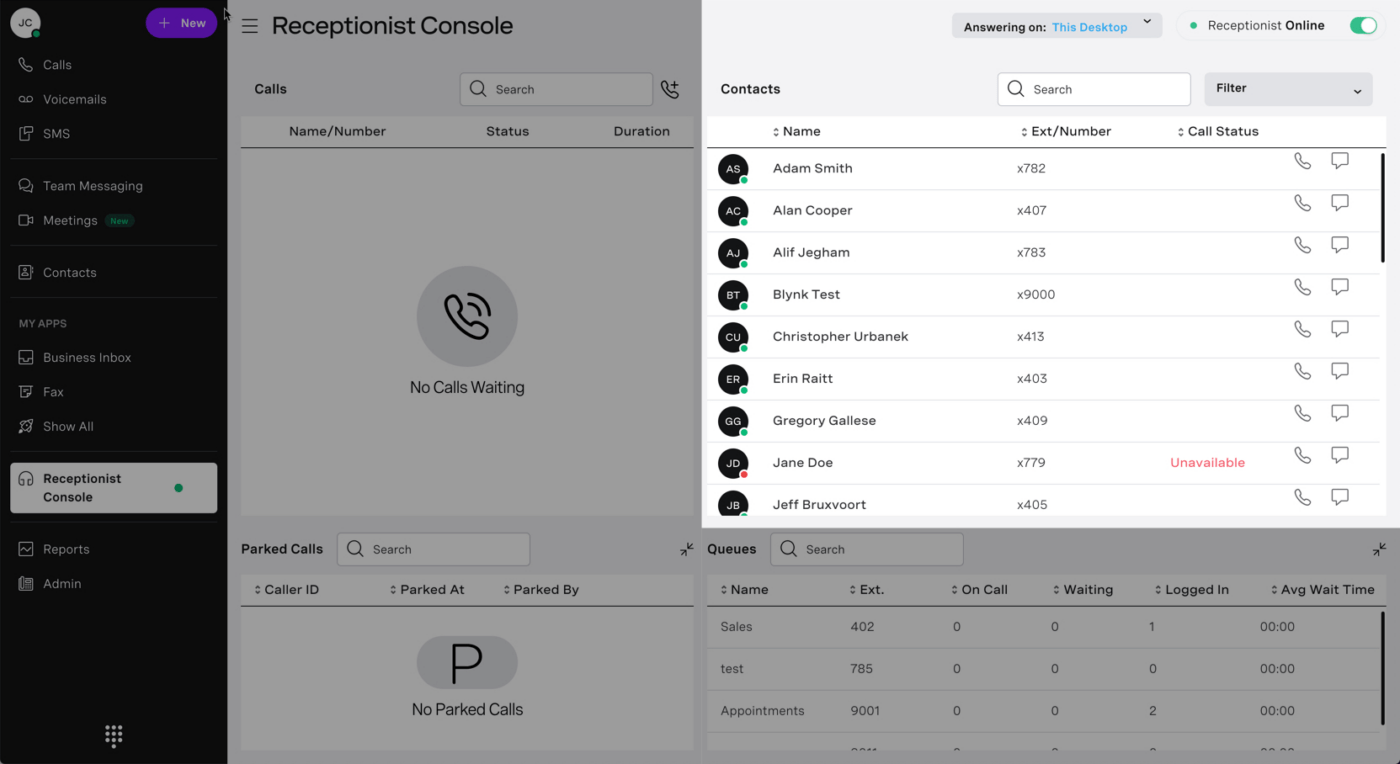Screen dimensions: 1400x764
Task: Message Jane Doe via chat icon
Action: click(x=1340, y=455)
